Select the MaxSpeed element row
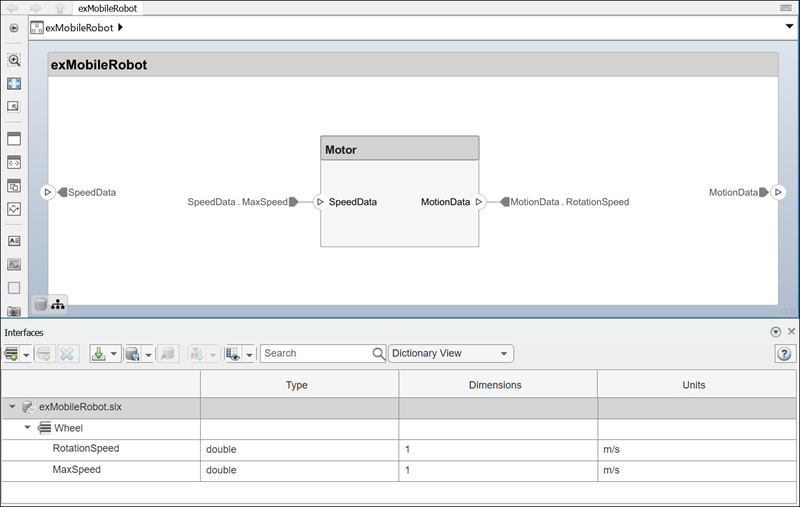800x508 pixels. 399,470
